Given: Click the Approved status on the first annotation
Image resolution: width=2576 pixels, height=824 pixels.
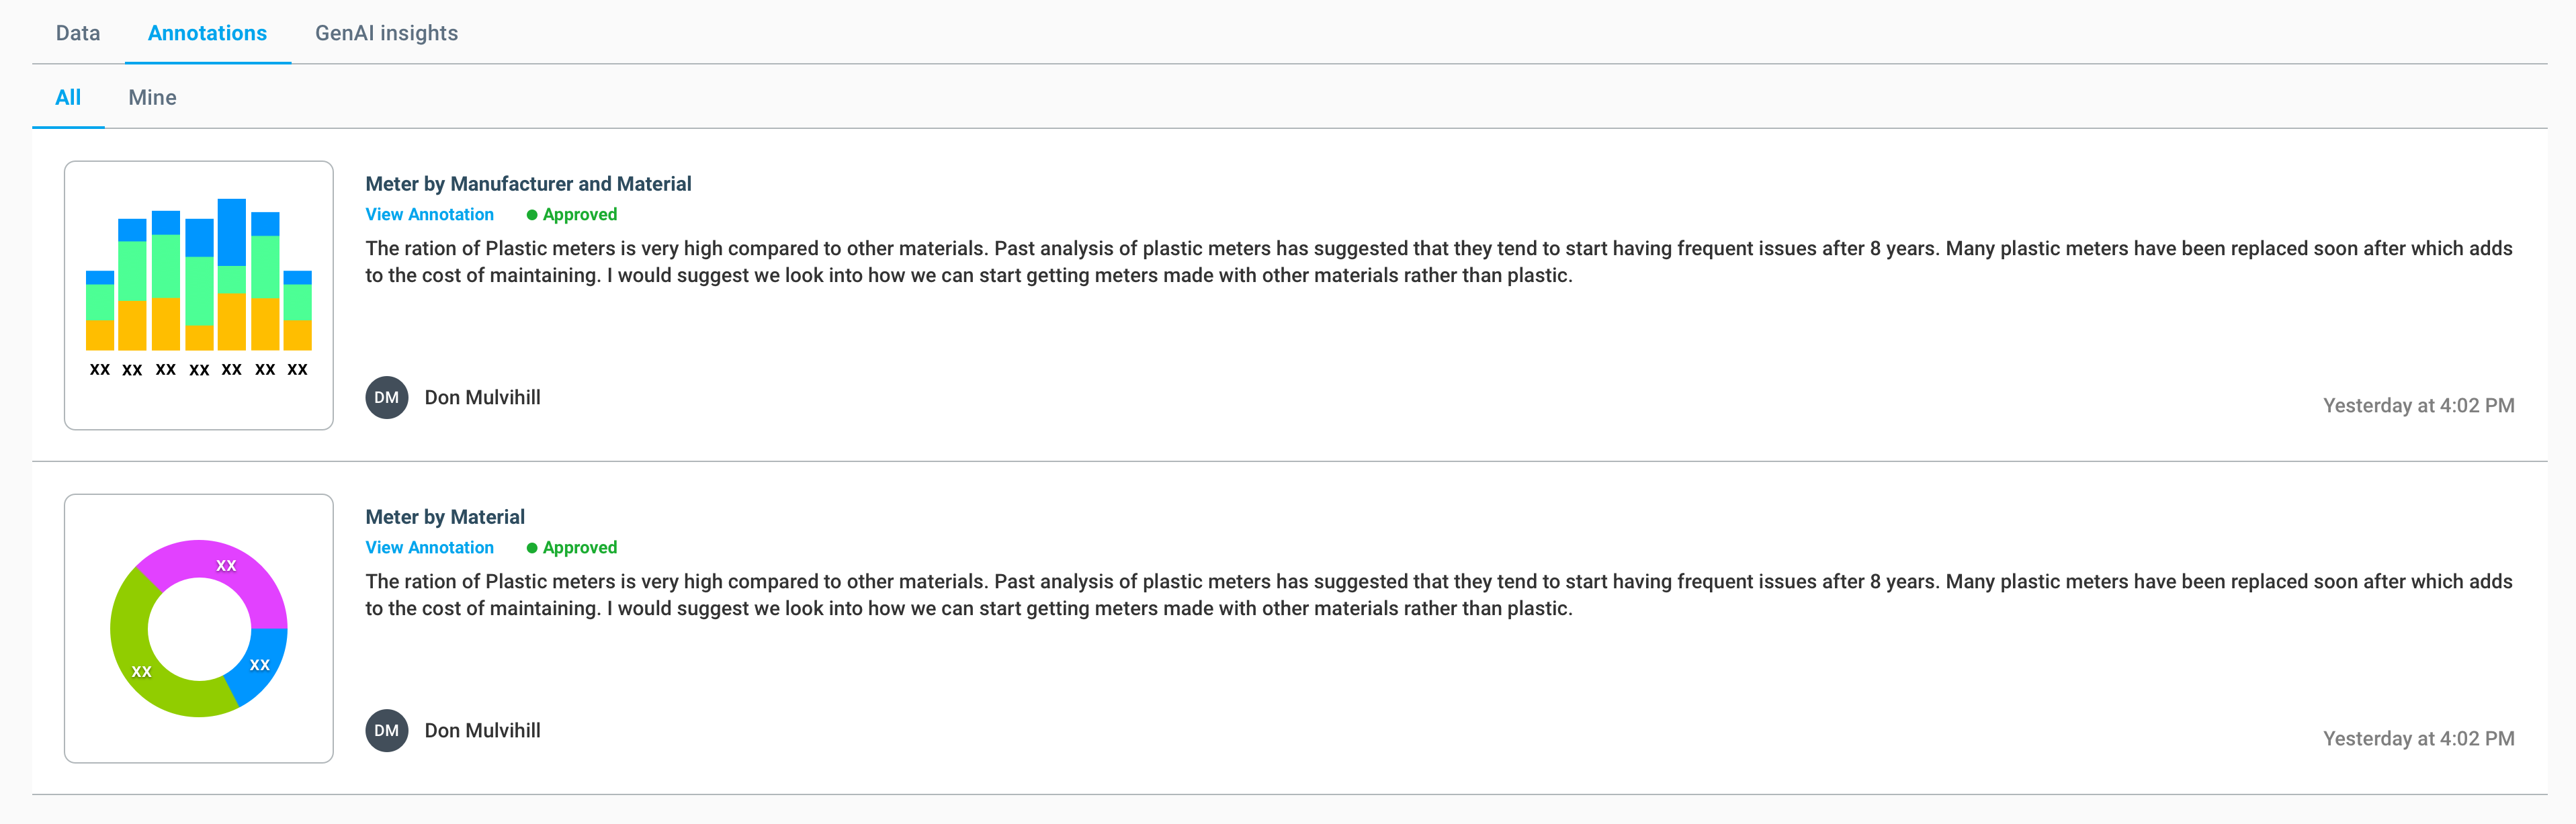Looking at the screenshot, I should point(572,214).
